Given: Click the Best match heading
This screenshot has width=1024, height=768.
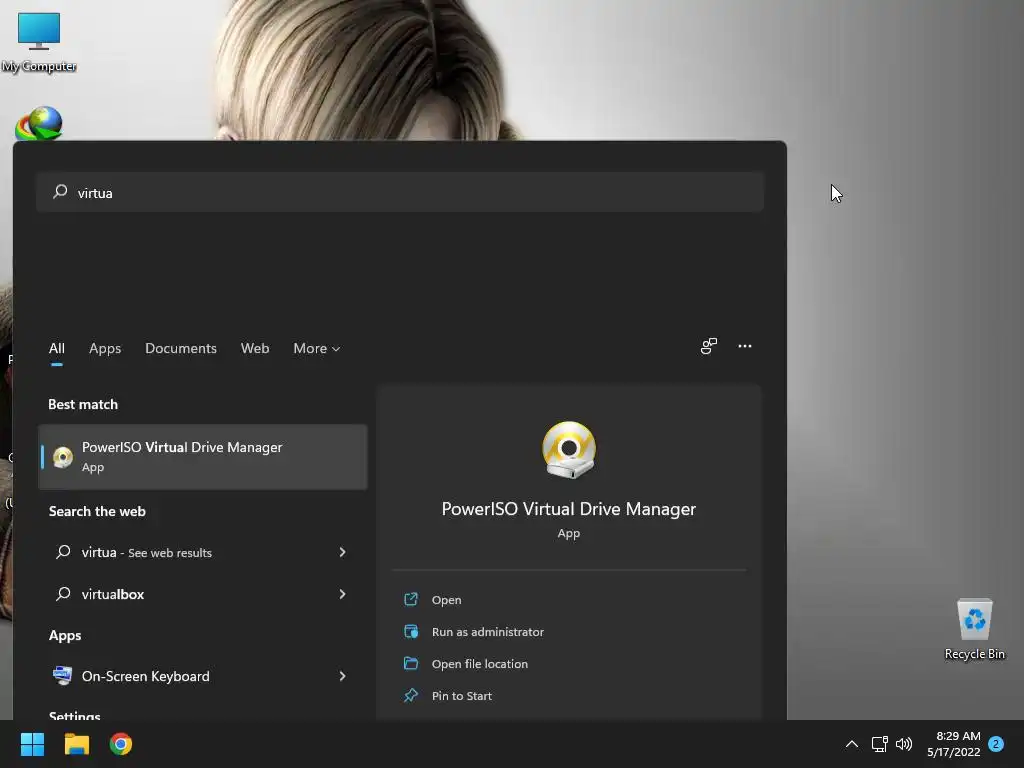Looking at the screenshot, I should tap(83, 404).
